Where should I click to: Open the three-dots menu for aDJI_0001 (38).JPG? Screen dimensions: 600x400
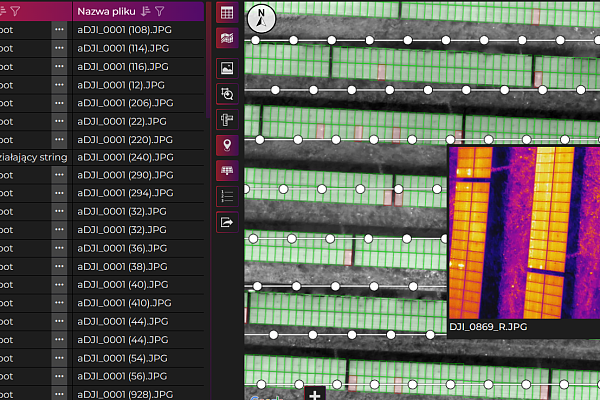[x=59, y=266]
